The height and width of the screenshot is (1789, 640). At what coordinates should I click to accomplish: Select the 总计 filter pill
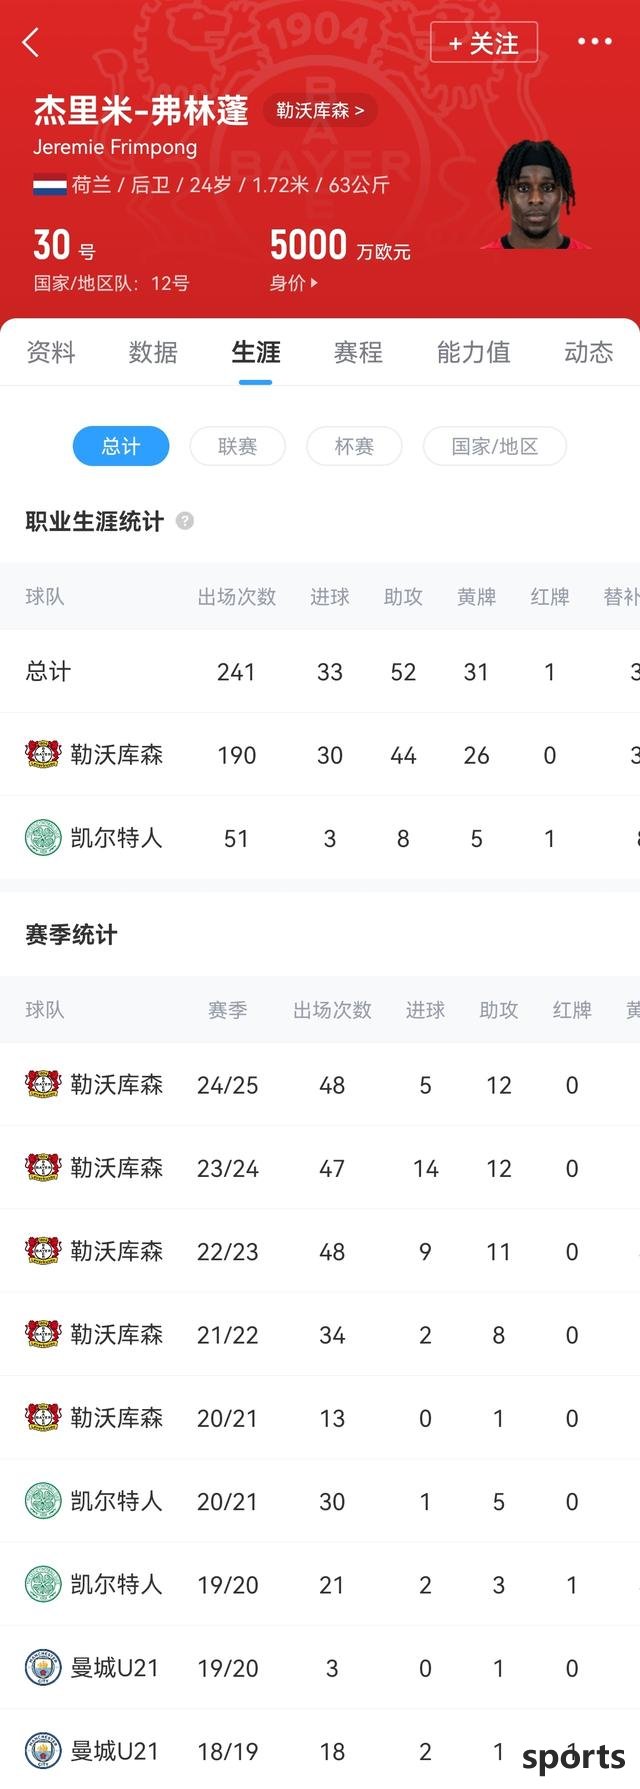click(x=121, y=446)
